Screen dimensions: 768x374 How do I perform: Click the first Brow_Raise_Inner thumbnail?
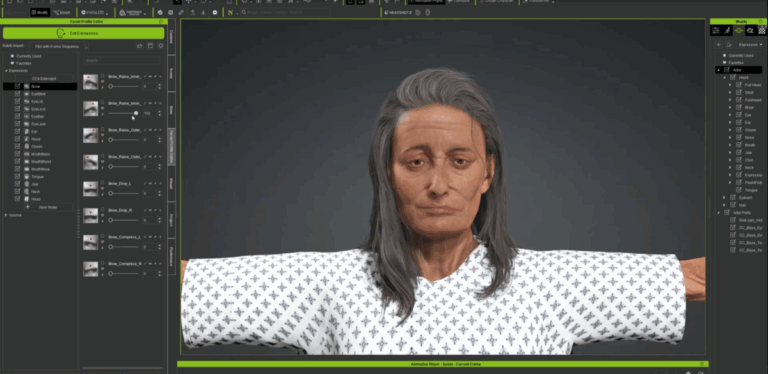[91, 82]
